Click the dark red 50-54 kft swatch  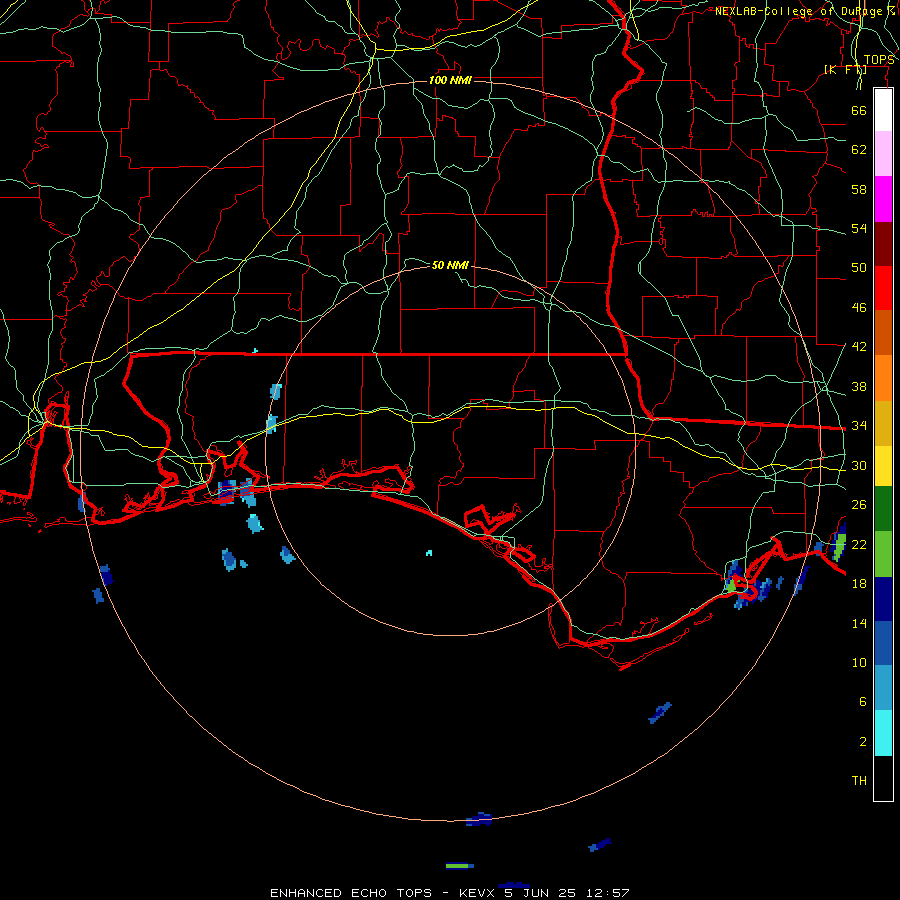point(883,244)
